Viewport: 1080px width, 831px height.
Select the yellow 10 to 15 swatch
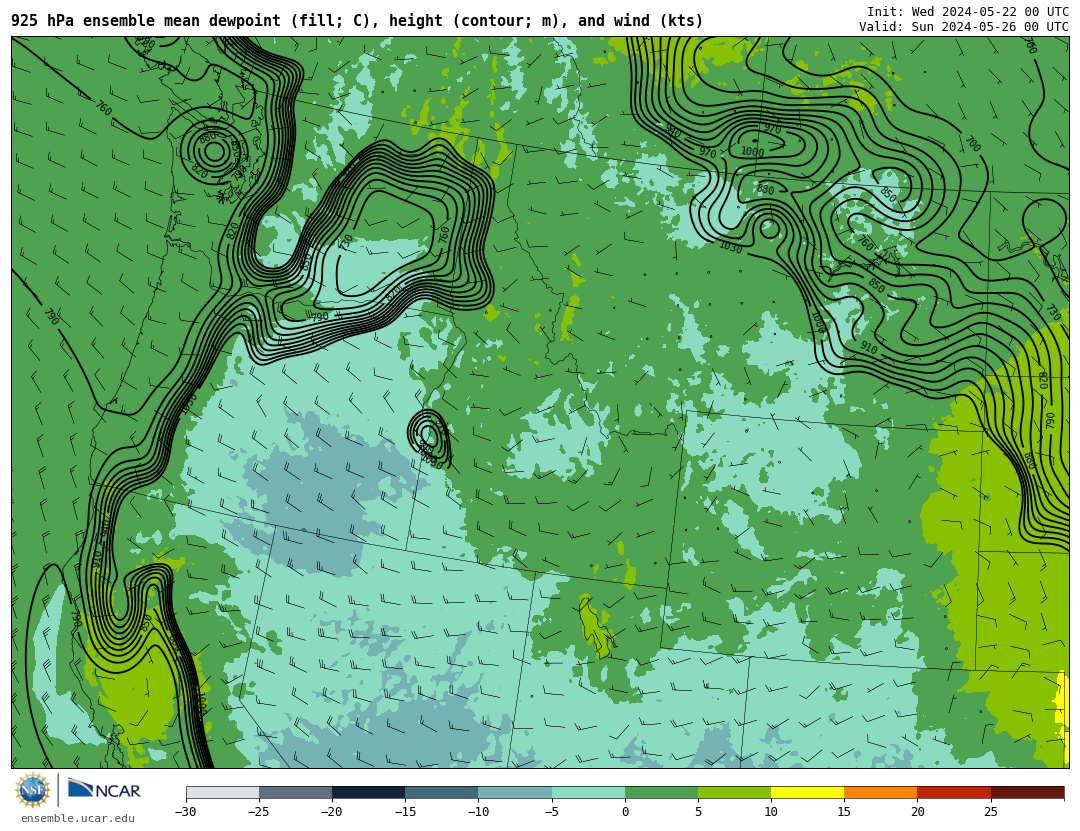pyautogui.click(x=807, y=792)
